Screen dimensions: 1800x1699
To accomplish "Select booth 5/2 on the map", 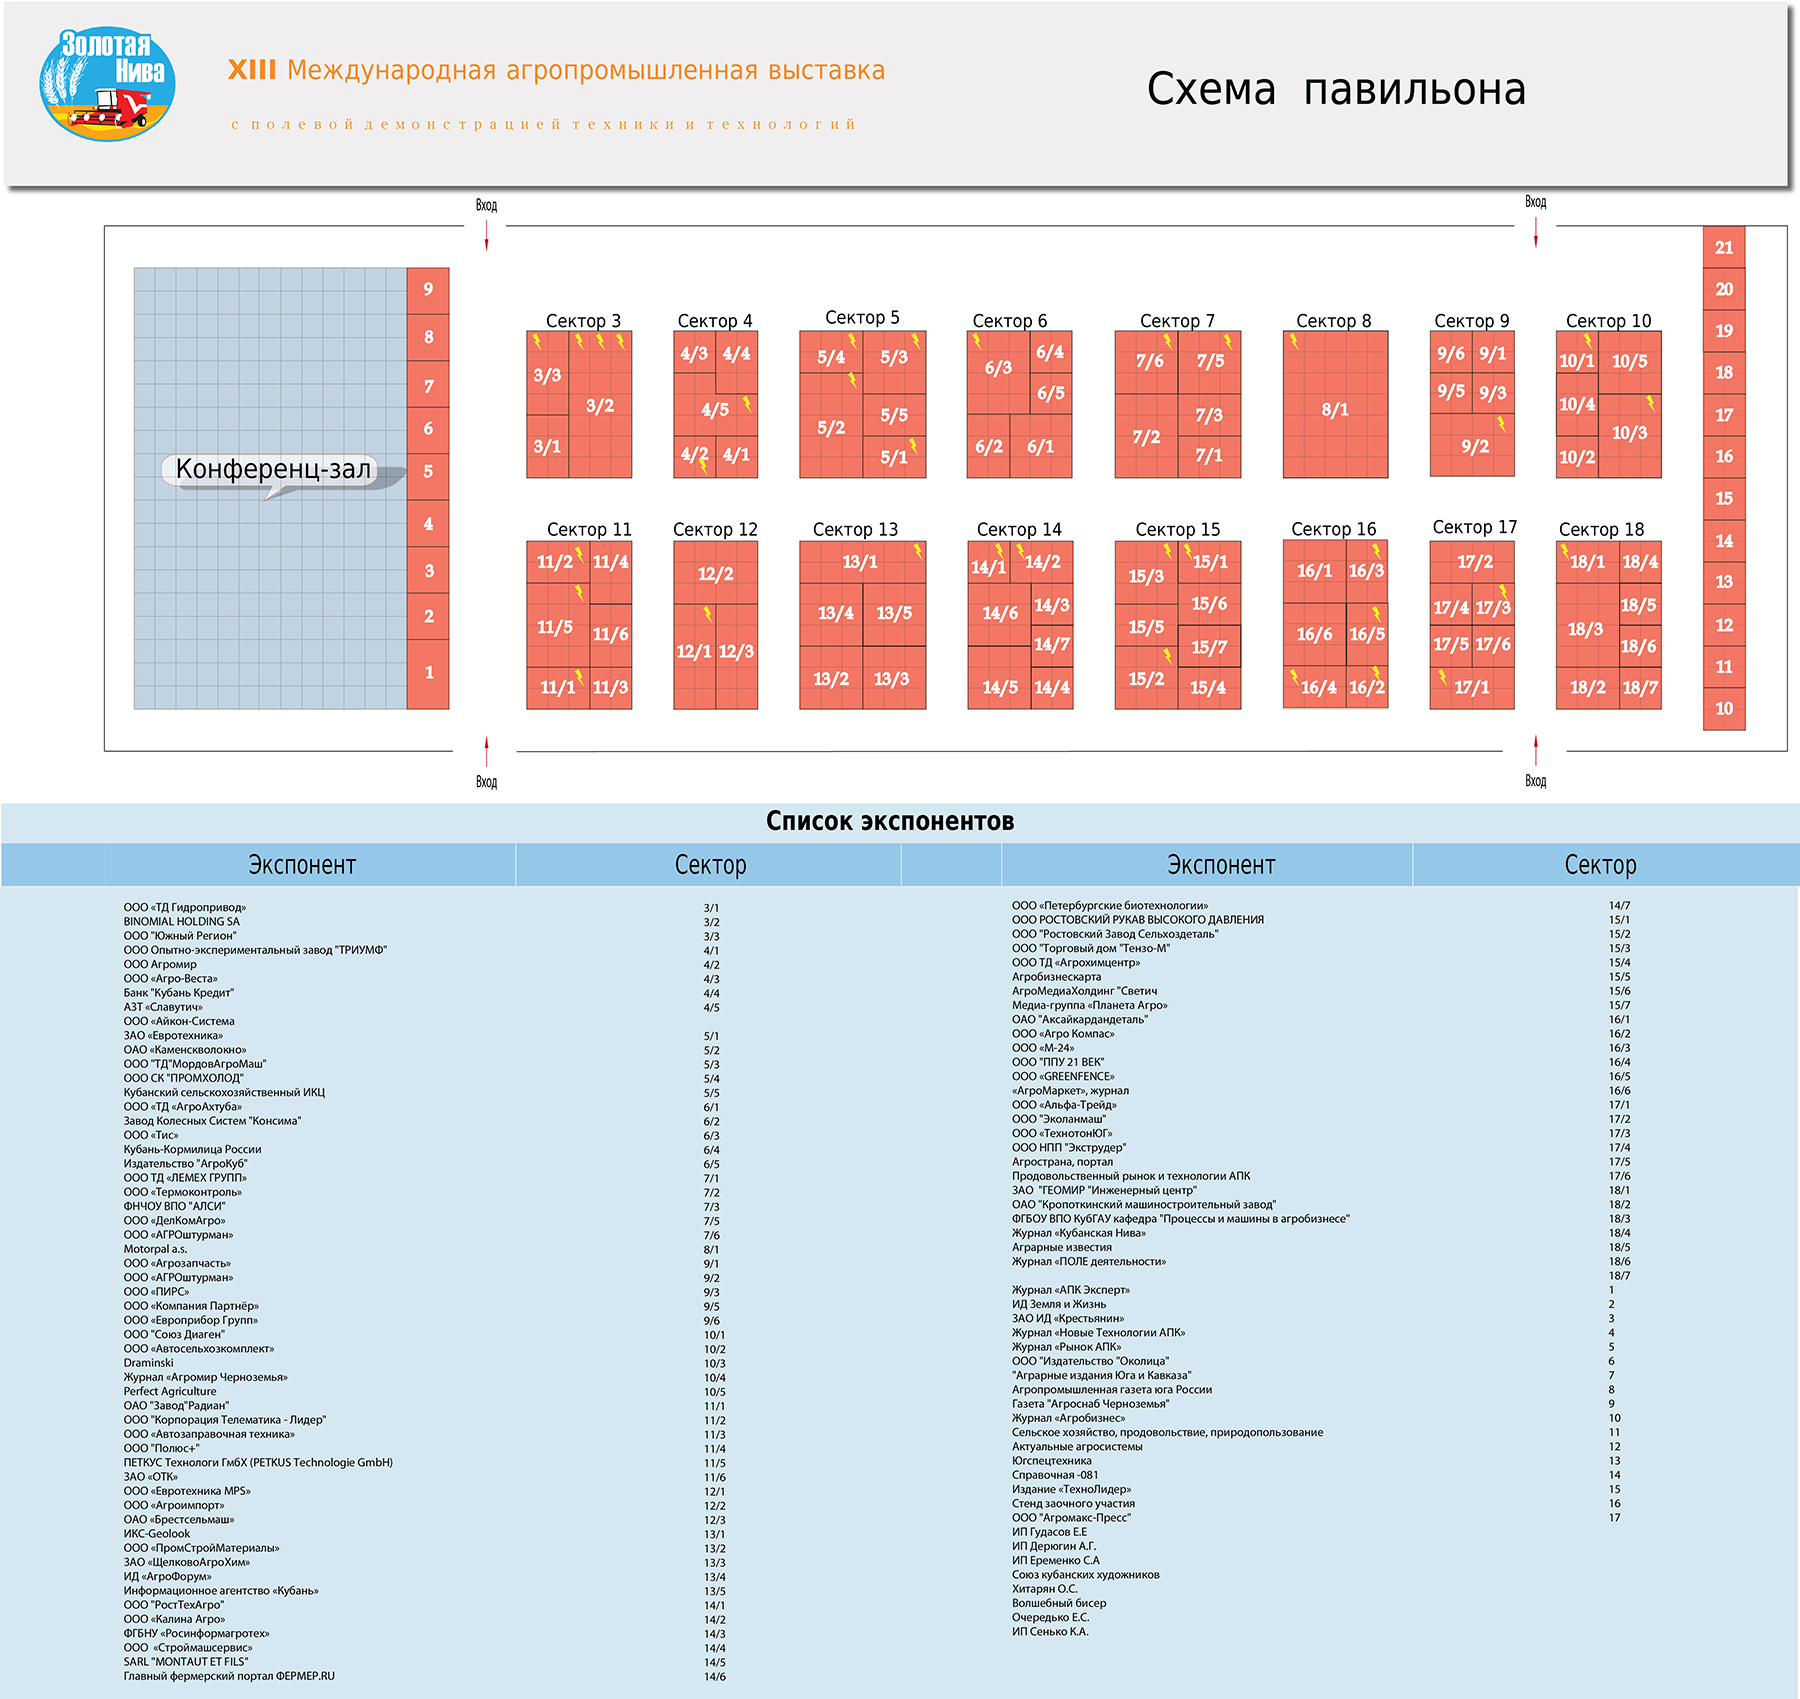I will 831,427.
